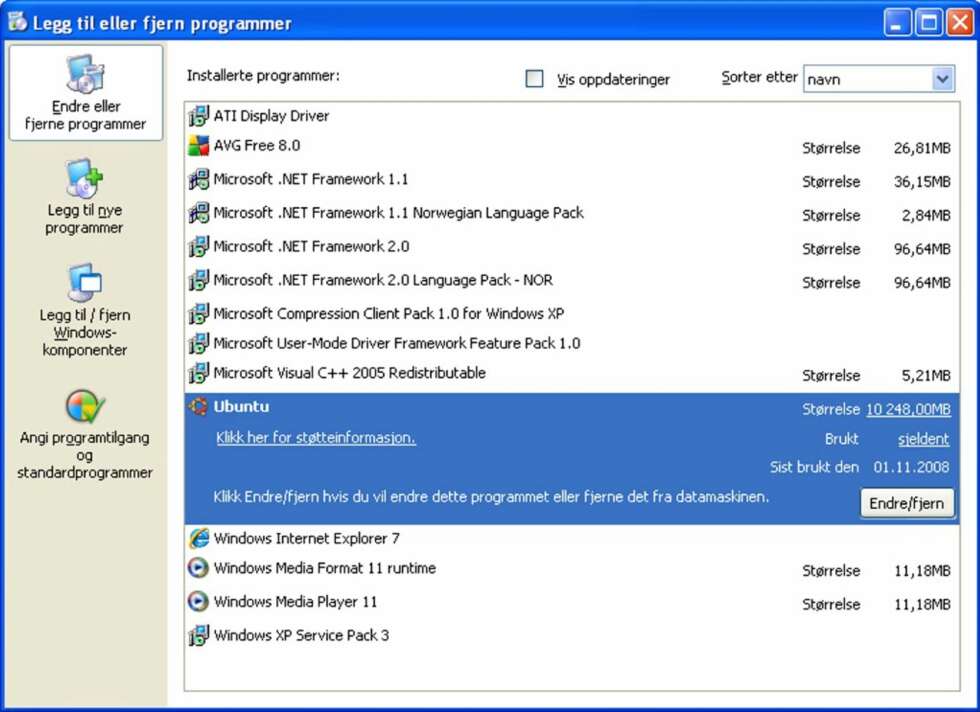The width and height of the screenshot is (980, 712).
Task: Click the Visual C++ 2005 Redistributable icon
Action: (x=198, y=373)
